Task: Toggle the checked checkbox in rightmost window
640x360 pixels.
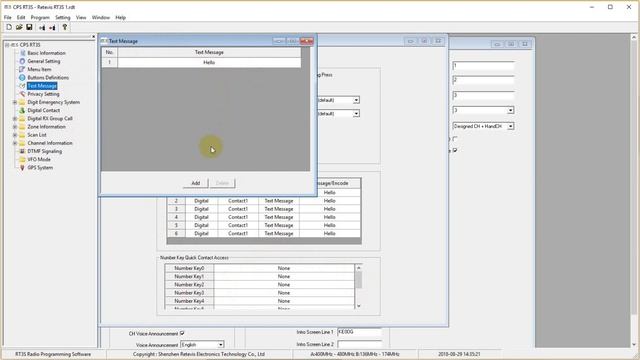Action: click(455, 150)
